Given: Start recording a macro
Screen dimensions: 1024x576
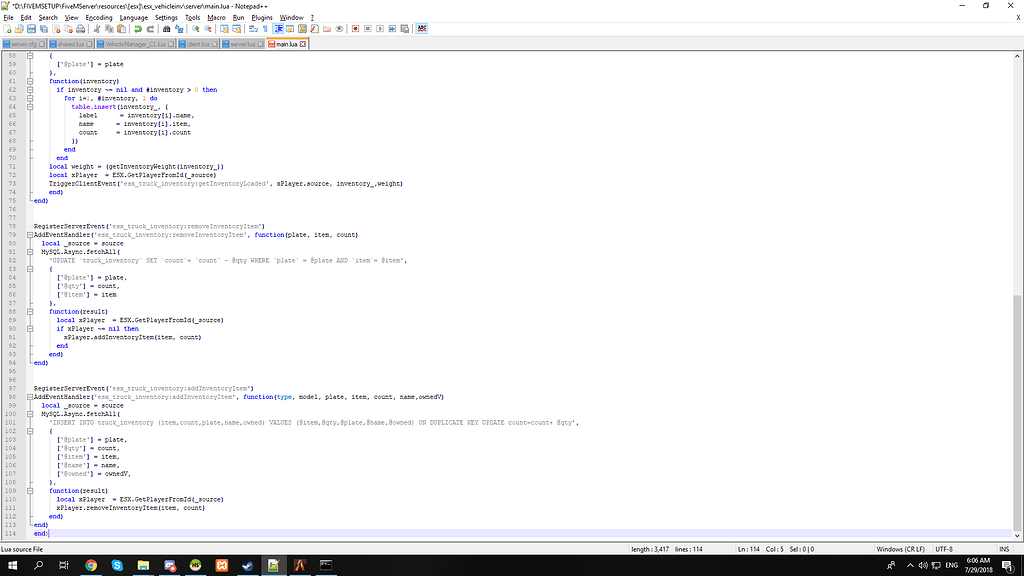Looking at the screenshot, I should [355, 27].
